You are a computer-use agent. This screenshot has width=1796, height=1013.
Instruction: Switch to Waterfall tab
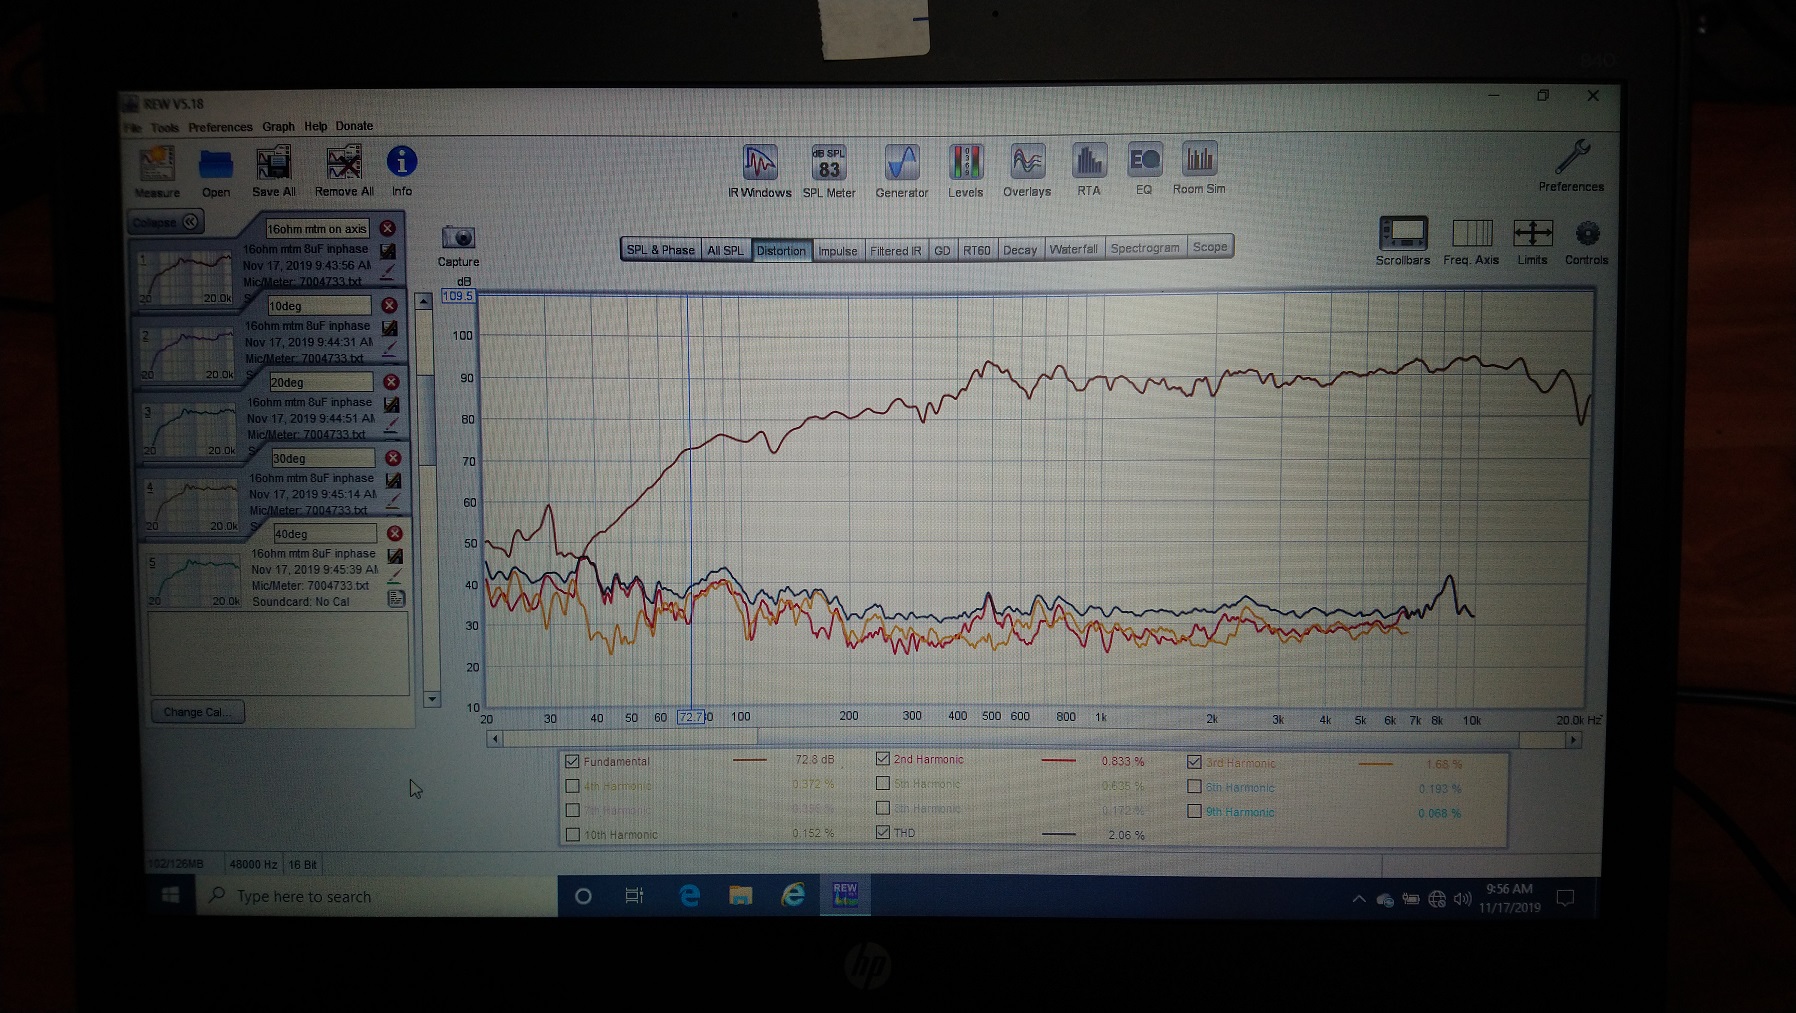1073,249
